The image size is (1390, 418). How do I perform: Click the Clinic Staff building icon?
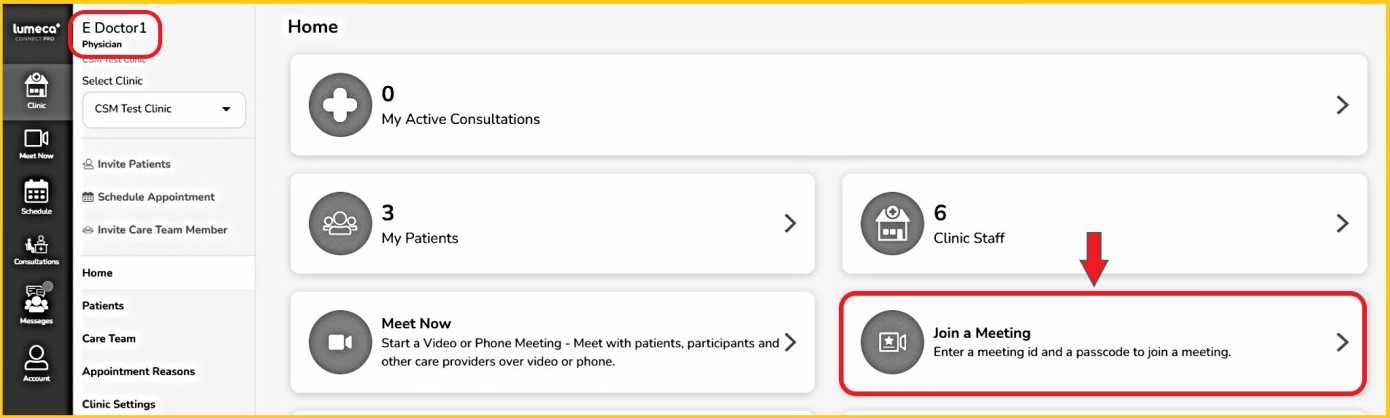pyautogui.click(x=891, y=224)
